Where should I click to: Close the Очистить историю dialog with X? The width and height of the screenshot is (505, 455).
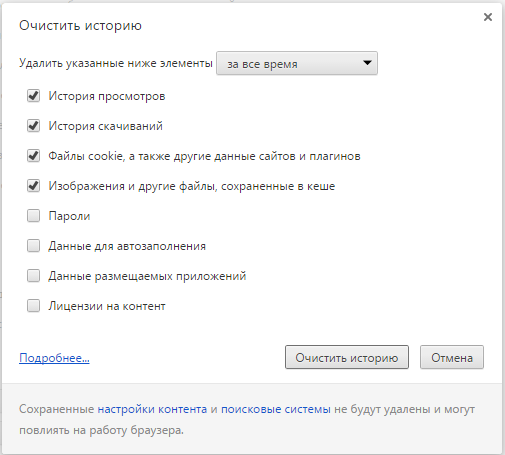coord(488,17)
